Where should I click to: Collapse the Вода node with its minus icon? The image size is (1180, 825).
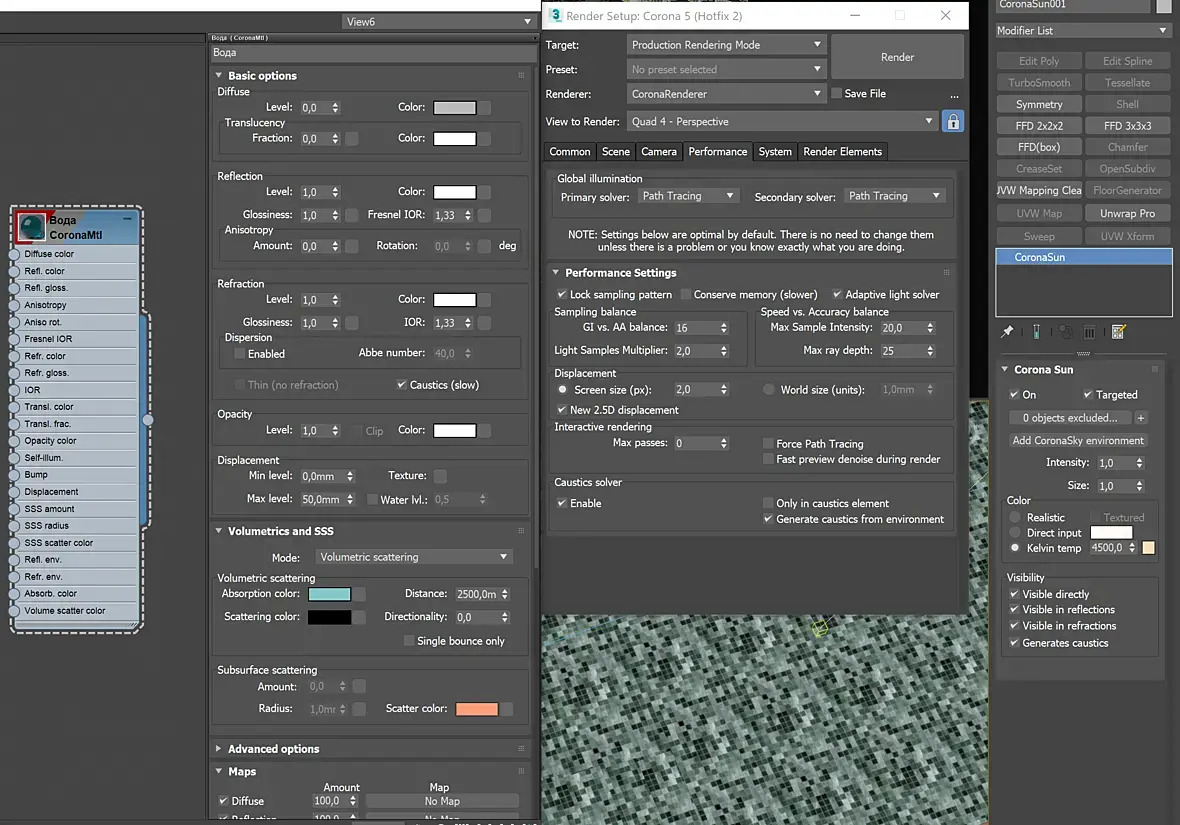128,218
